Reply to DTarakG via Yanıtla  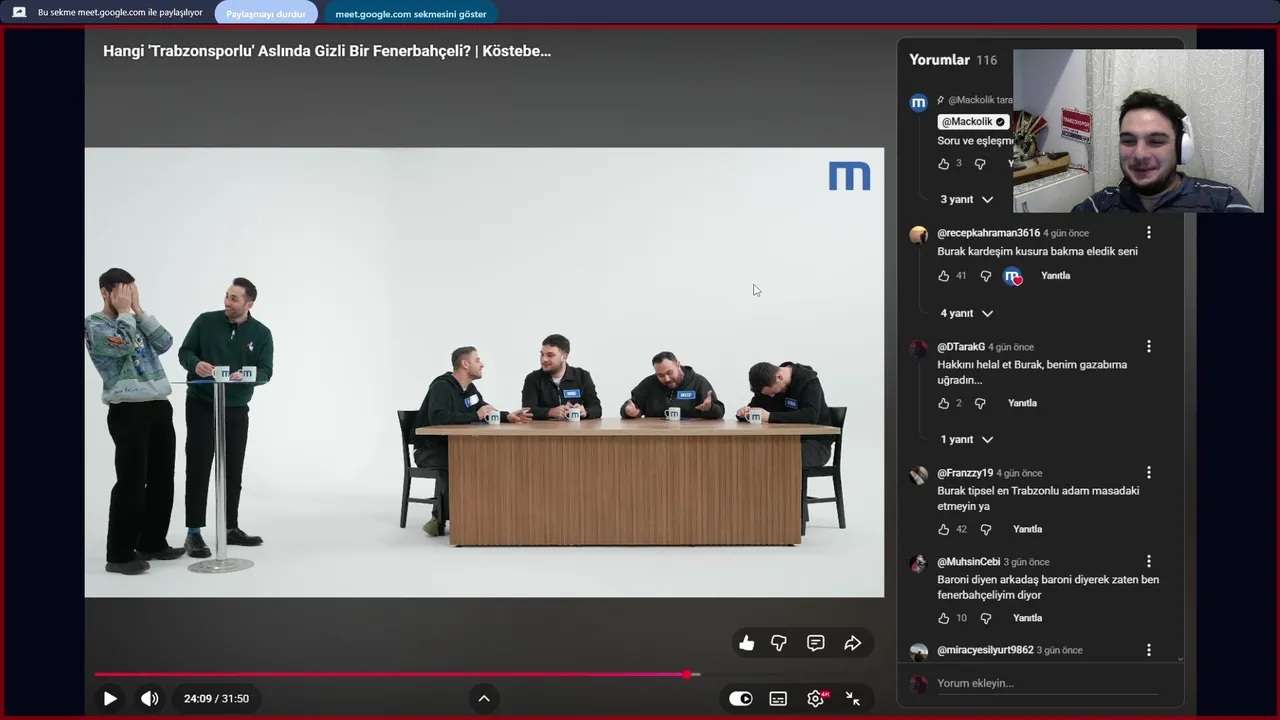(x=1022, y=403)
